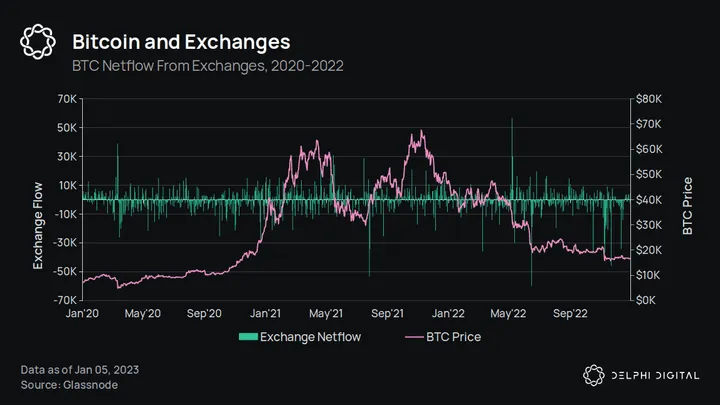Click the 70K tick on the left axis
The image size is (720, 405).
pos(68,99)
